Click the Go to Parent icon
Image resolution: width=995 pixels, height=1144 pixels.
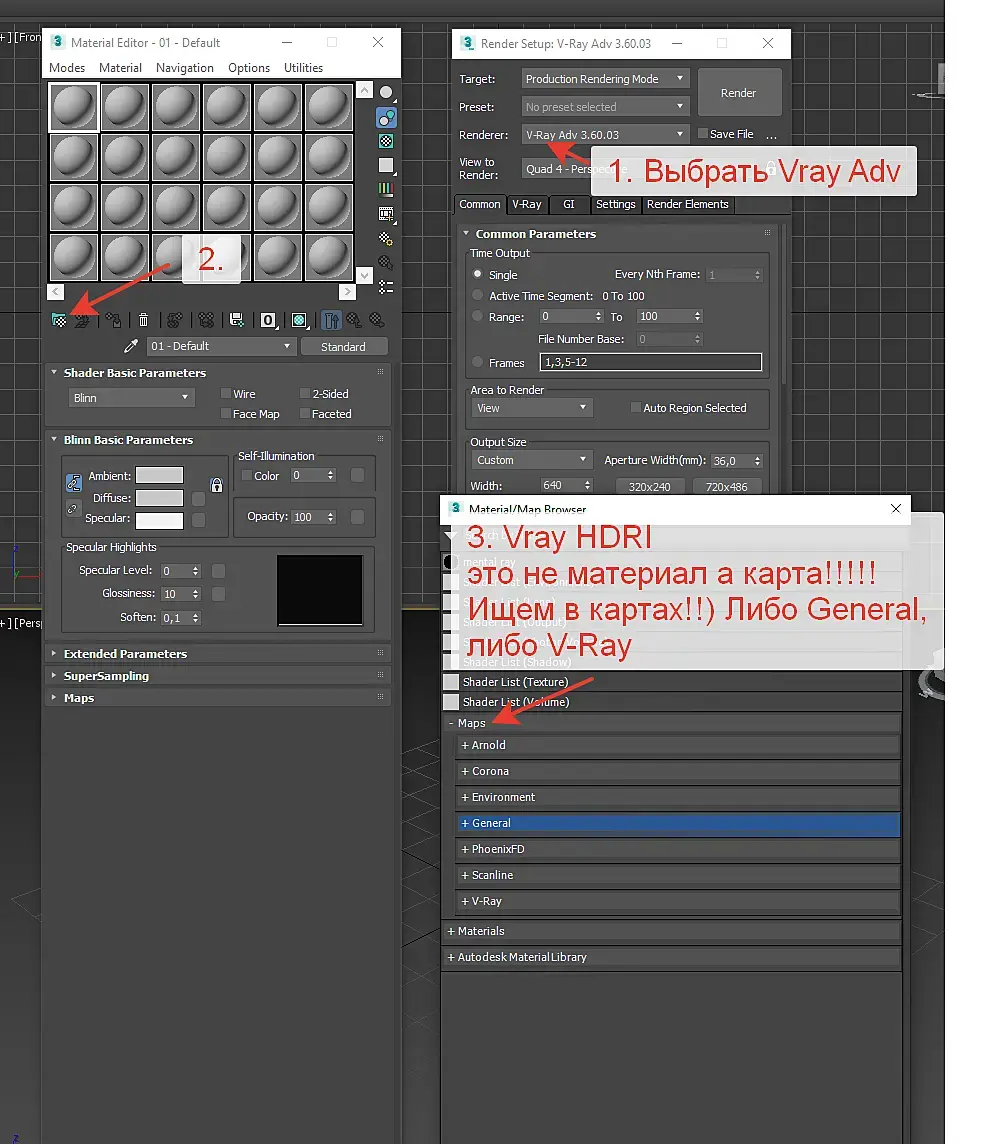click(x=354, y=320)
